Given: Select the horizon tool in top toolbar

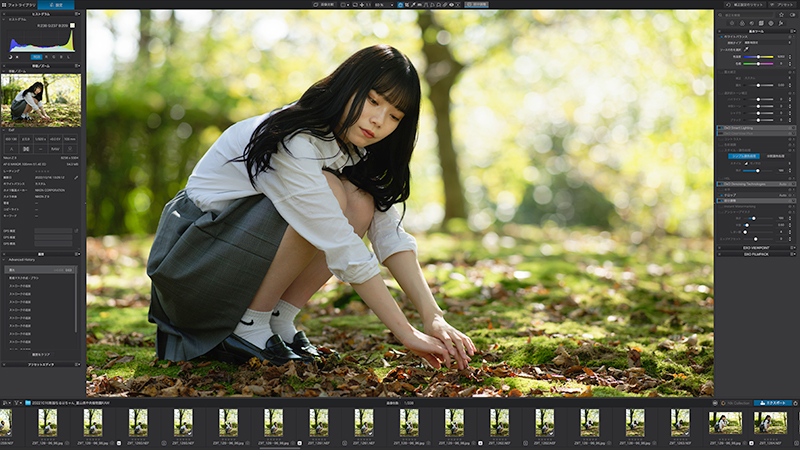Looking at the screenshot, I should point(419,5).
